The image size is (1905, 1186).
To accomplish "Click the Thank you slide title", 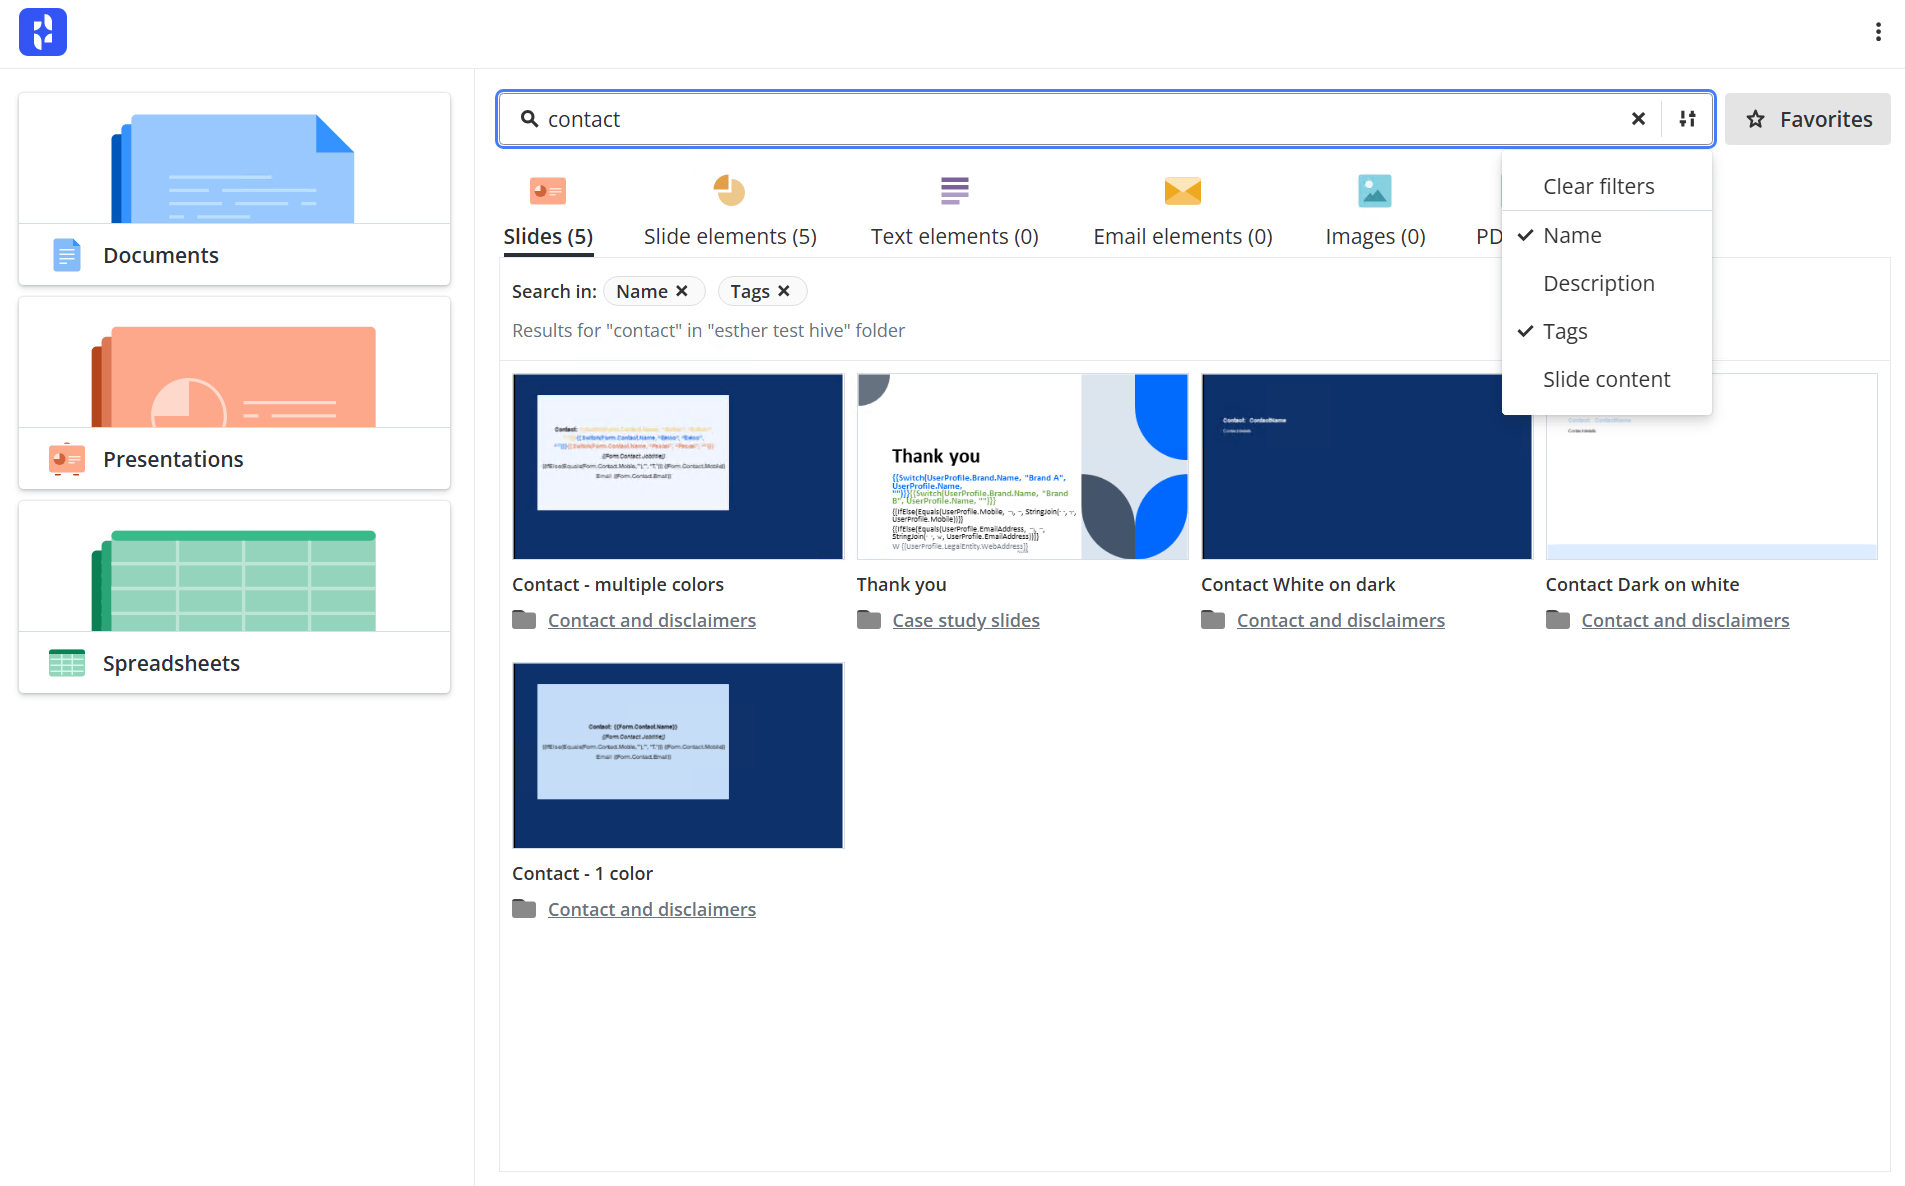I will (901, 584).
